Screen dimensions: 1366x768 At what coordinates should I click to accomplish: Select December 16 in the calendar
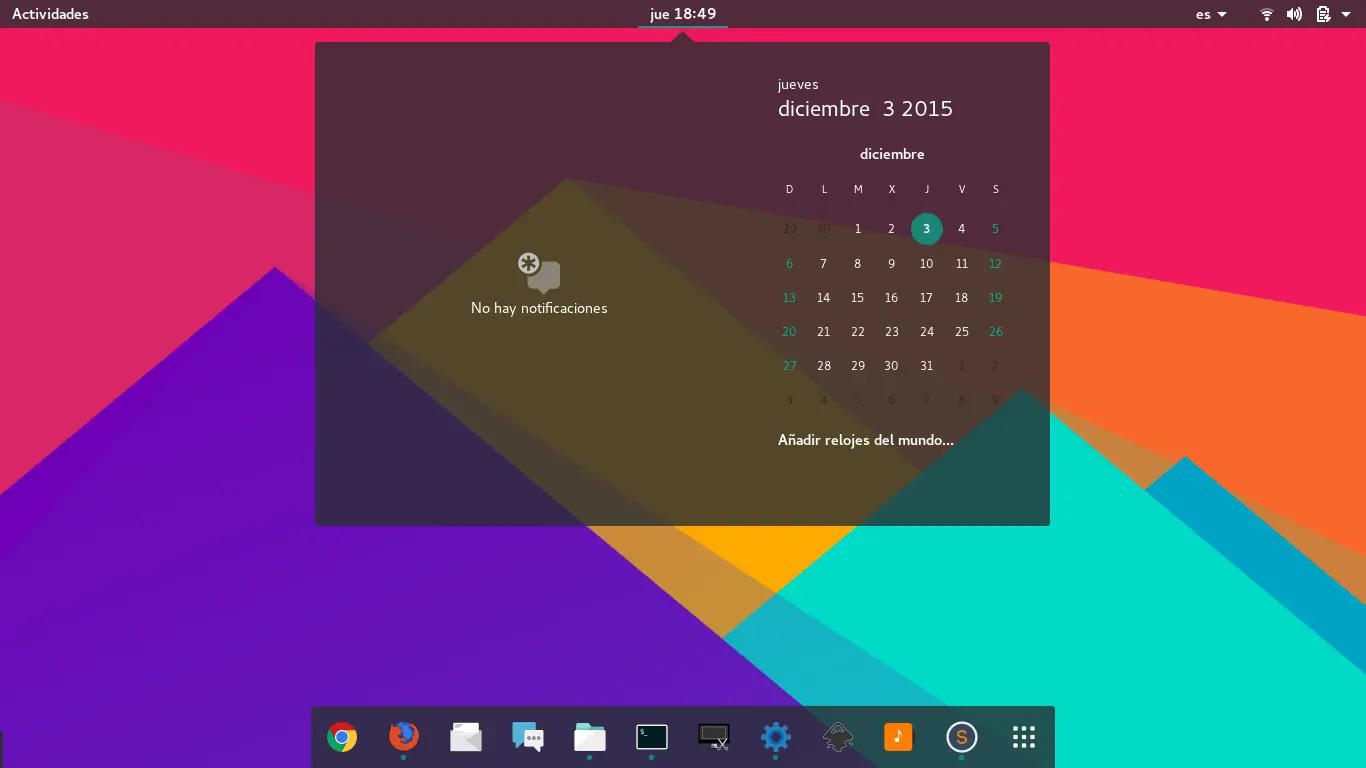pos(891,298)
